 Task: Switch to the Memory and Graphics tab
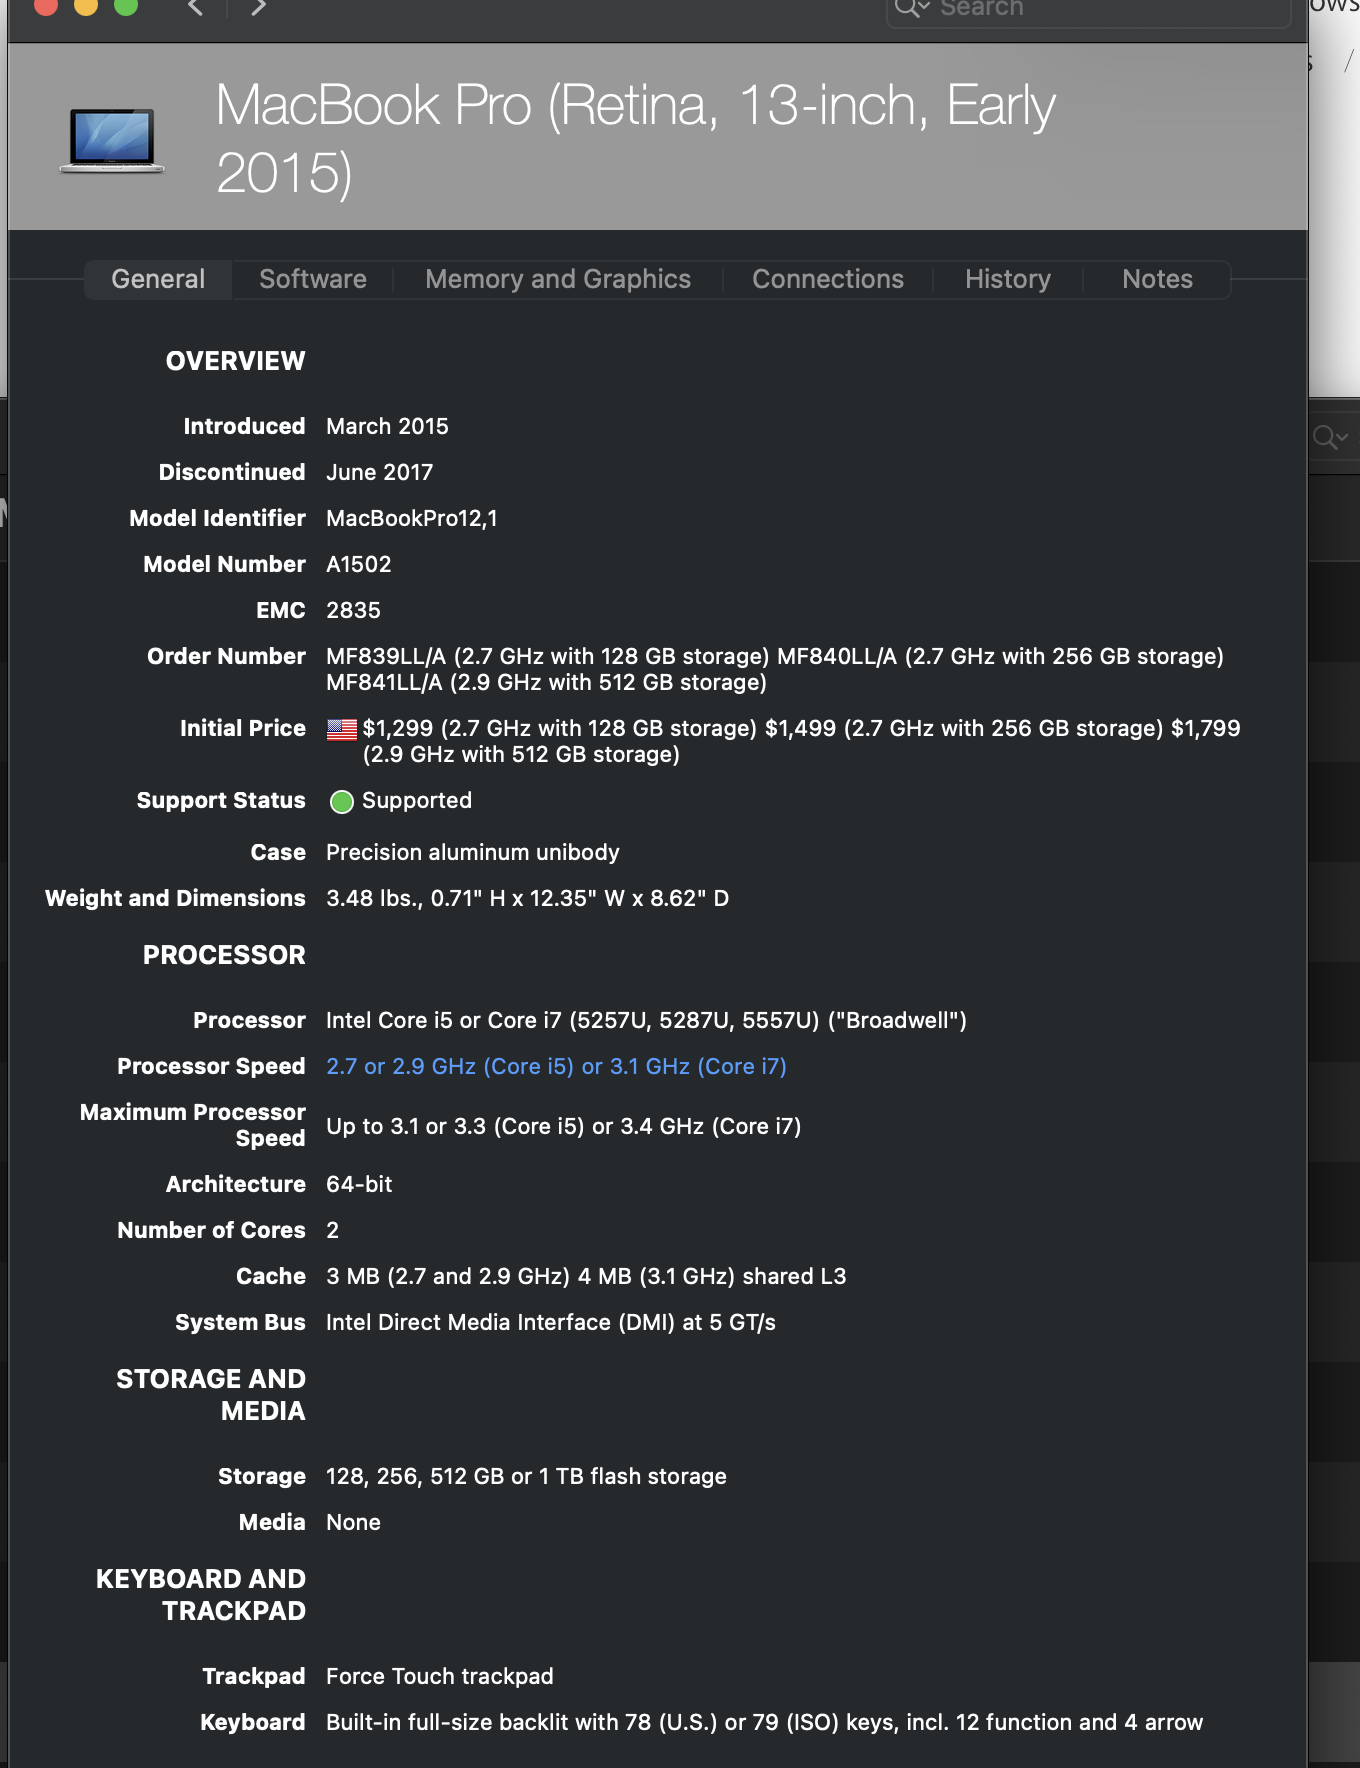[x=557, y=279]
